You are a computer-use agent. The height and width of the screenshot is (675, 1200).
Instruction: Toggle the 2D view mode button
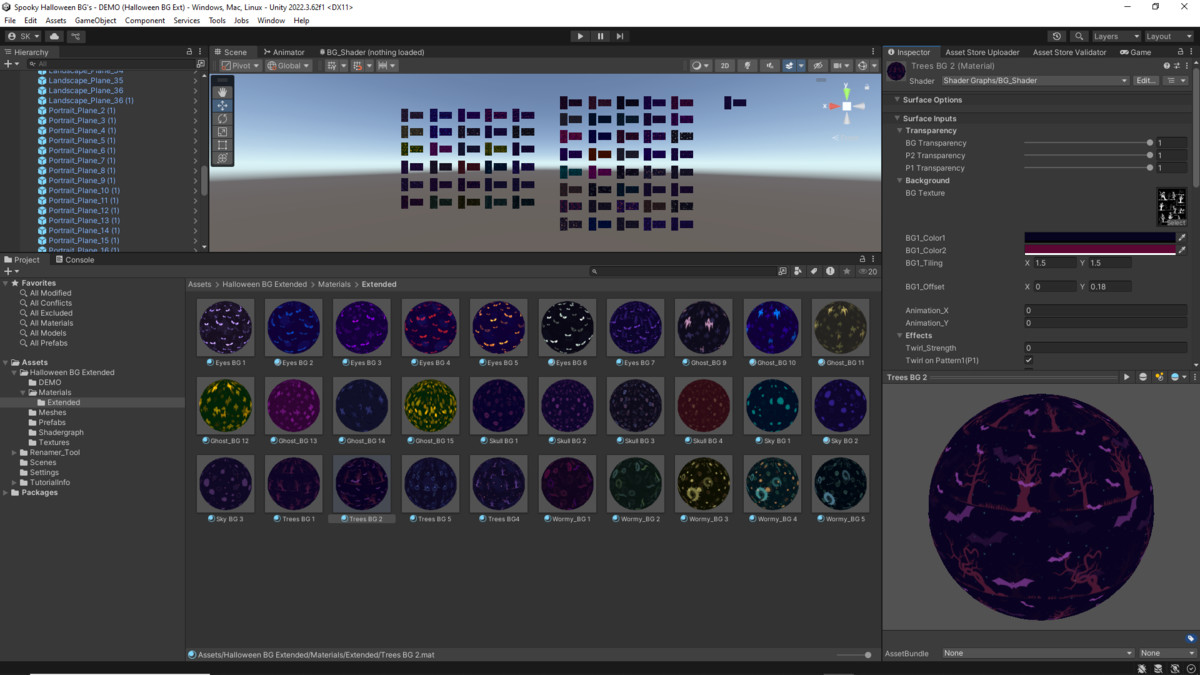click(x=725, y=66)
